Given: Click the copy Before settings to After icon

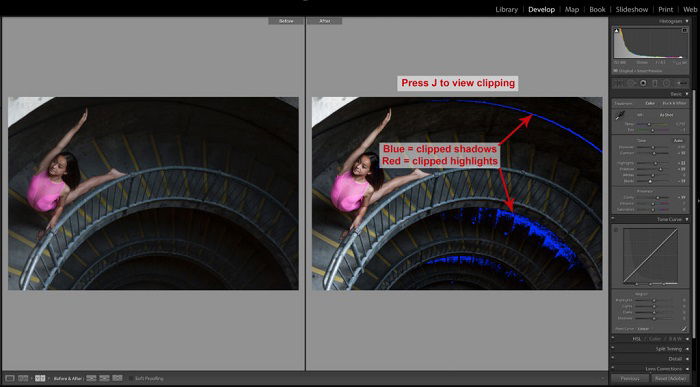Looking at the screenshot, I should point(91,378).
